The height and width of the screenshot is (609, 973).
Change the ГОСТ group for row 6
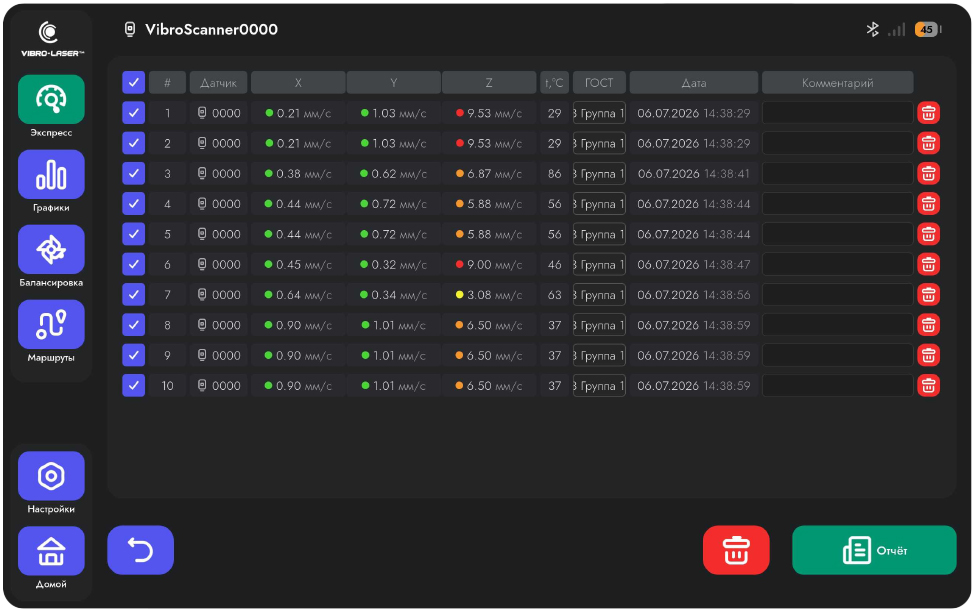(x=599, y=264)
